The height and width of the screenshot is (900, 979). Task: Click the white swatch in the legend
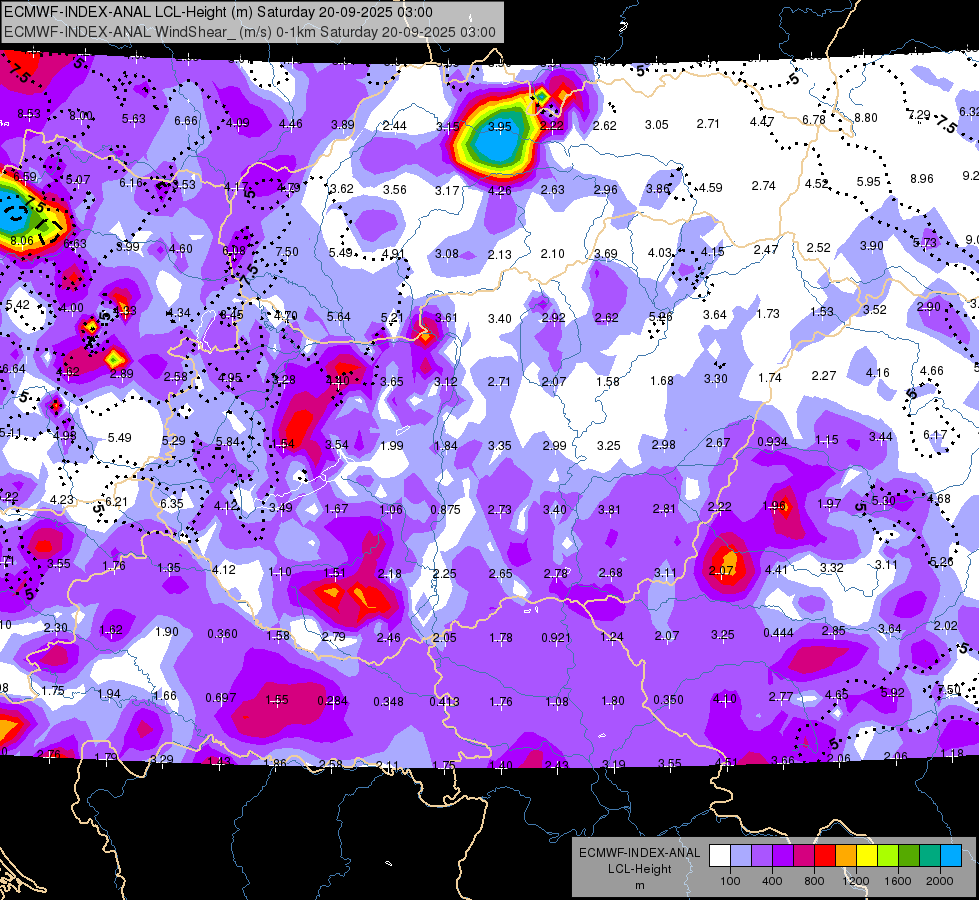(720, 856)
